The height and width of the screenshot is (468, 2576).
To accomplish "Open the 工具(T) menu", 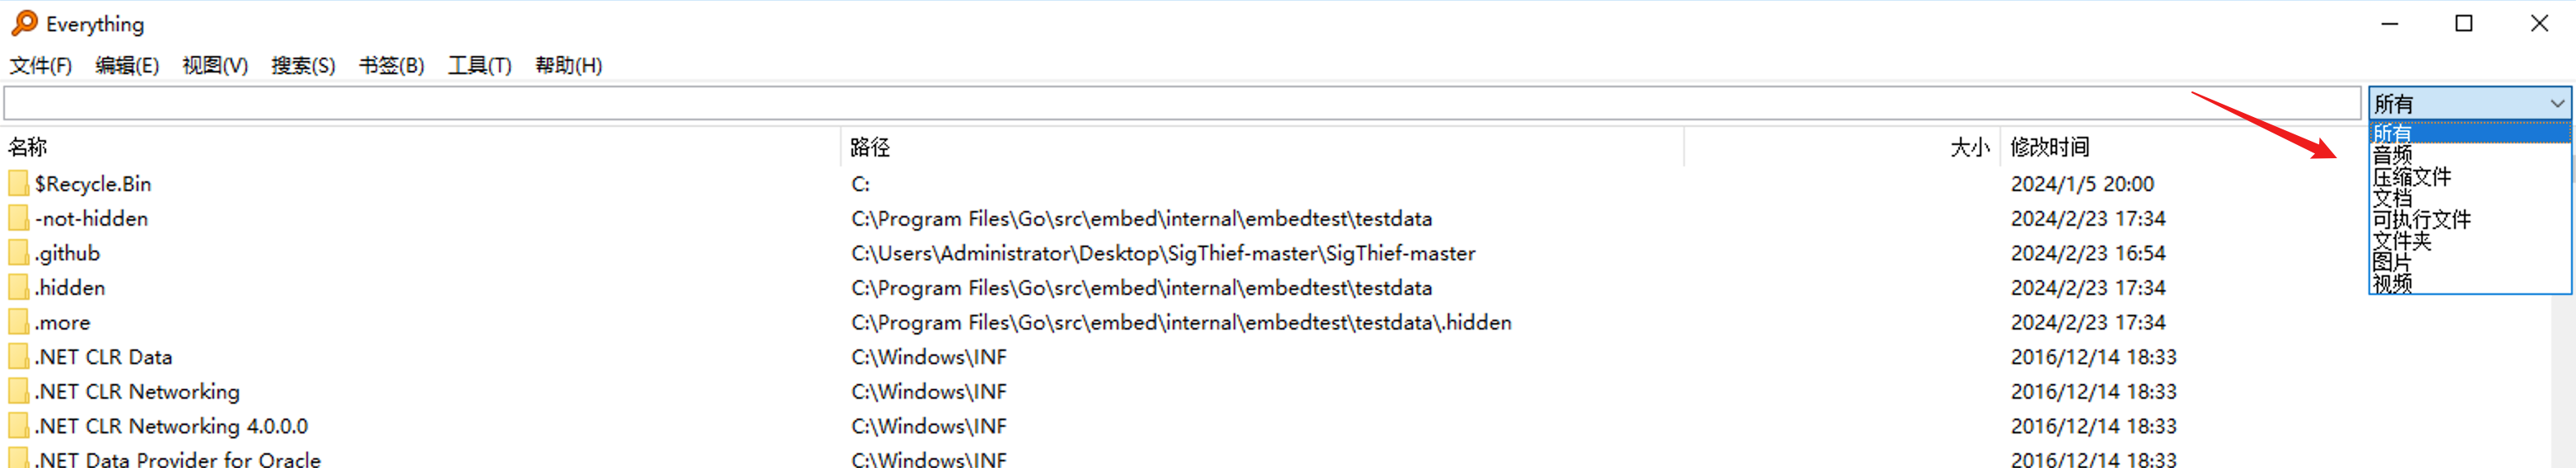I will (x=479, y=66).
